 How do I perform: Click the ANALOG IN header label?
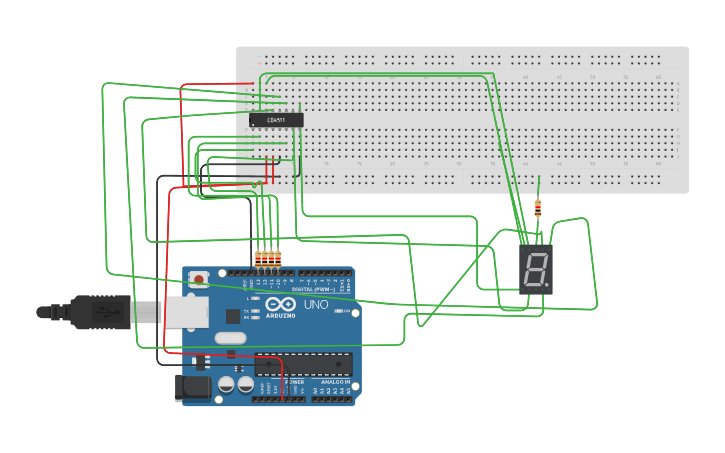point(336,382)
